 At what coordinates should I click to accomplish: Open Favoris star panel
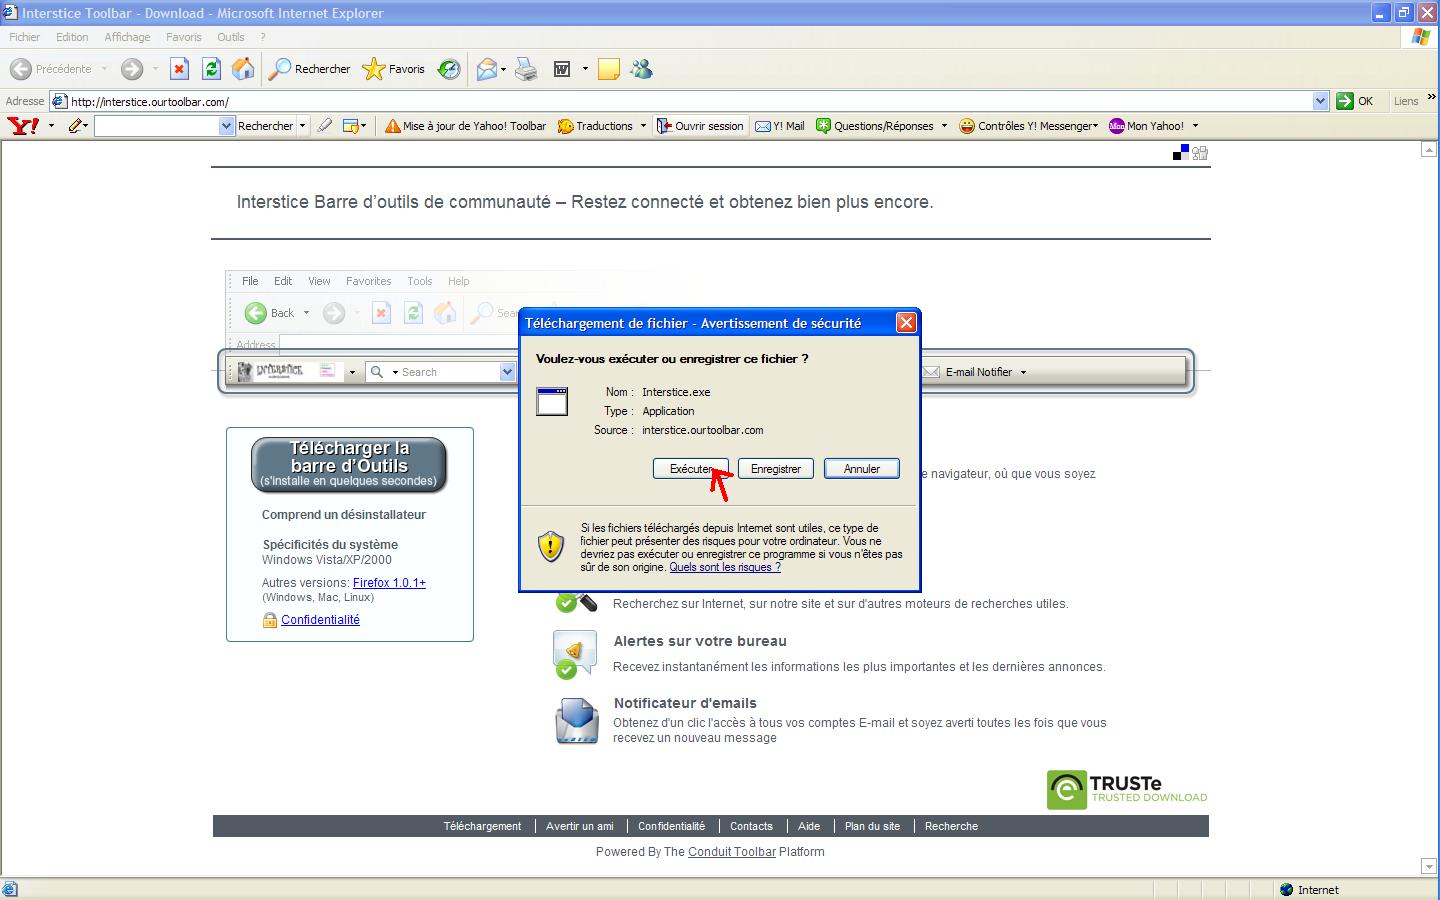tap(394, 69)
